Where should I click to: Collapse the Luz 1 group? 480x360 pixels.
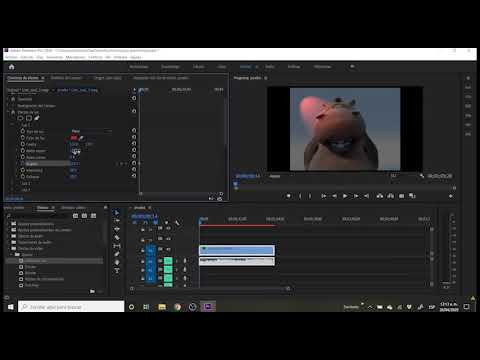[x=12, y=125]
